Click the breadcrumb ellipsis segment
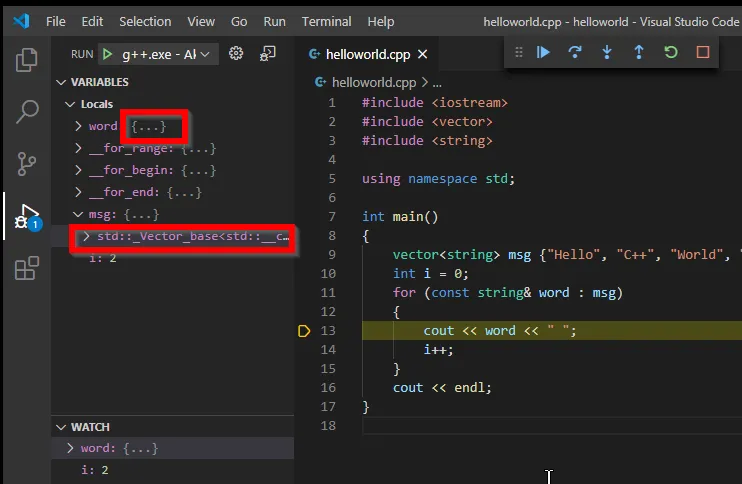The width and height of the screenshot is (742, 484). (x=437, y=83)
